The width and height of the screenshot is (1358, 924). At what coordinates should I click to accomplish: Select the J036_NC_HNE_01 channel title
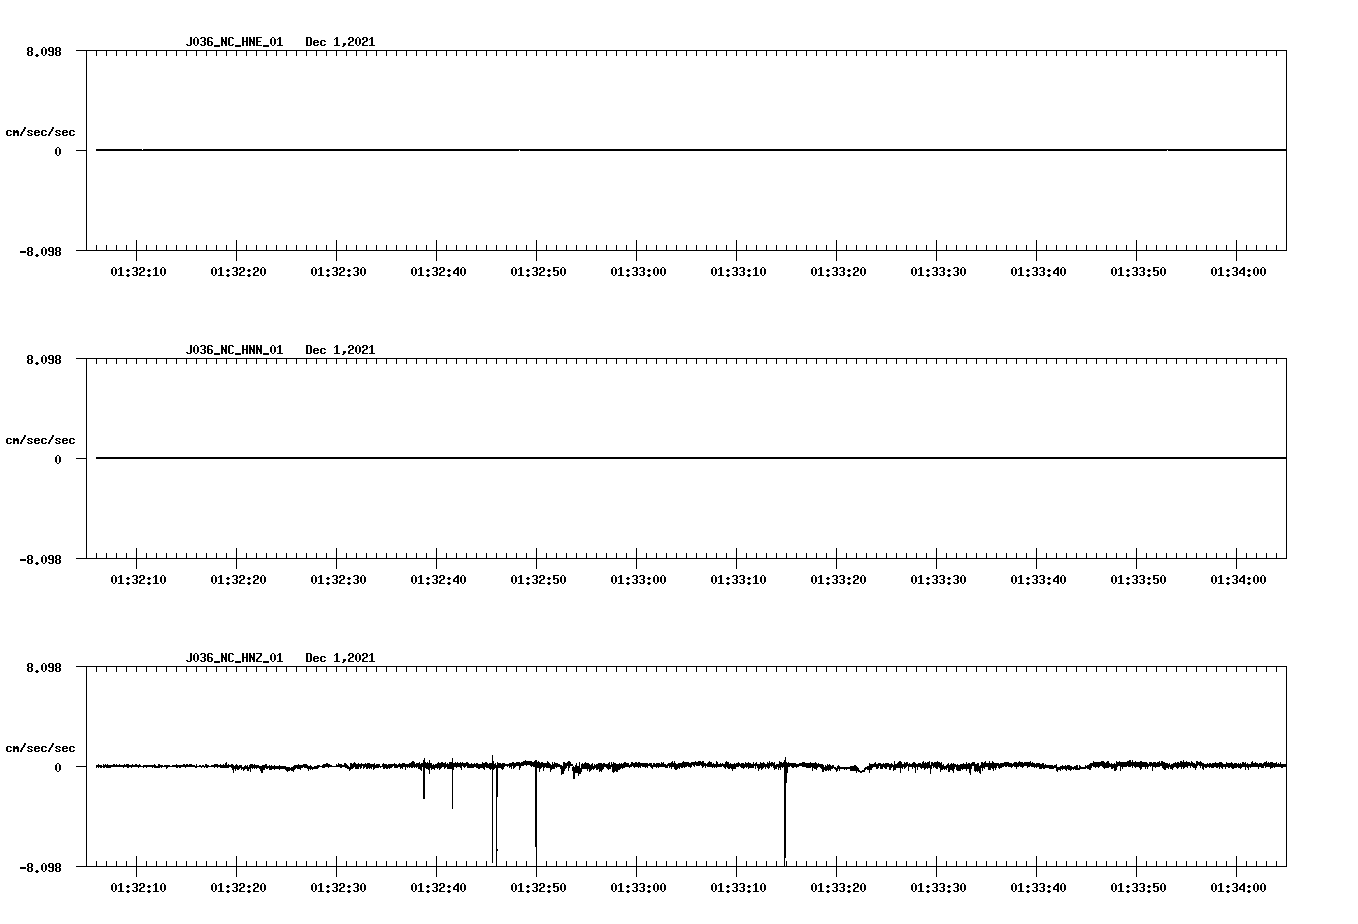[234, 42]
